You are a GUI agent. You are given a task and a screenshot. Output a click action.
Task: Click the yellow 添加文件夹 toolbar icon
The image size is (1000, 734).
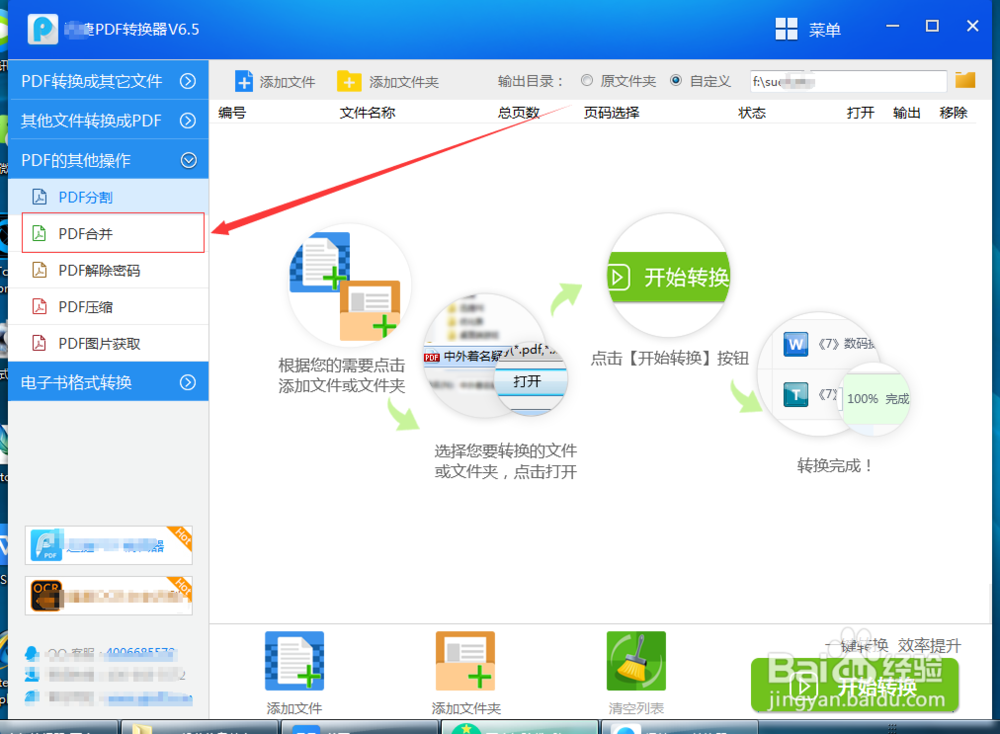pyautogui.click(x=348, y=82)
